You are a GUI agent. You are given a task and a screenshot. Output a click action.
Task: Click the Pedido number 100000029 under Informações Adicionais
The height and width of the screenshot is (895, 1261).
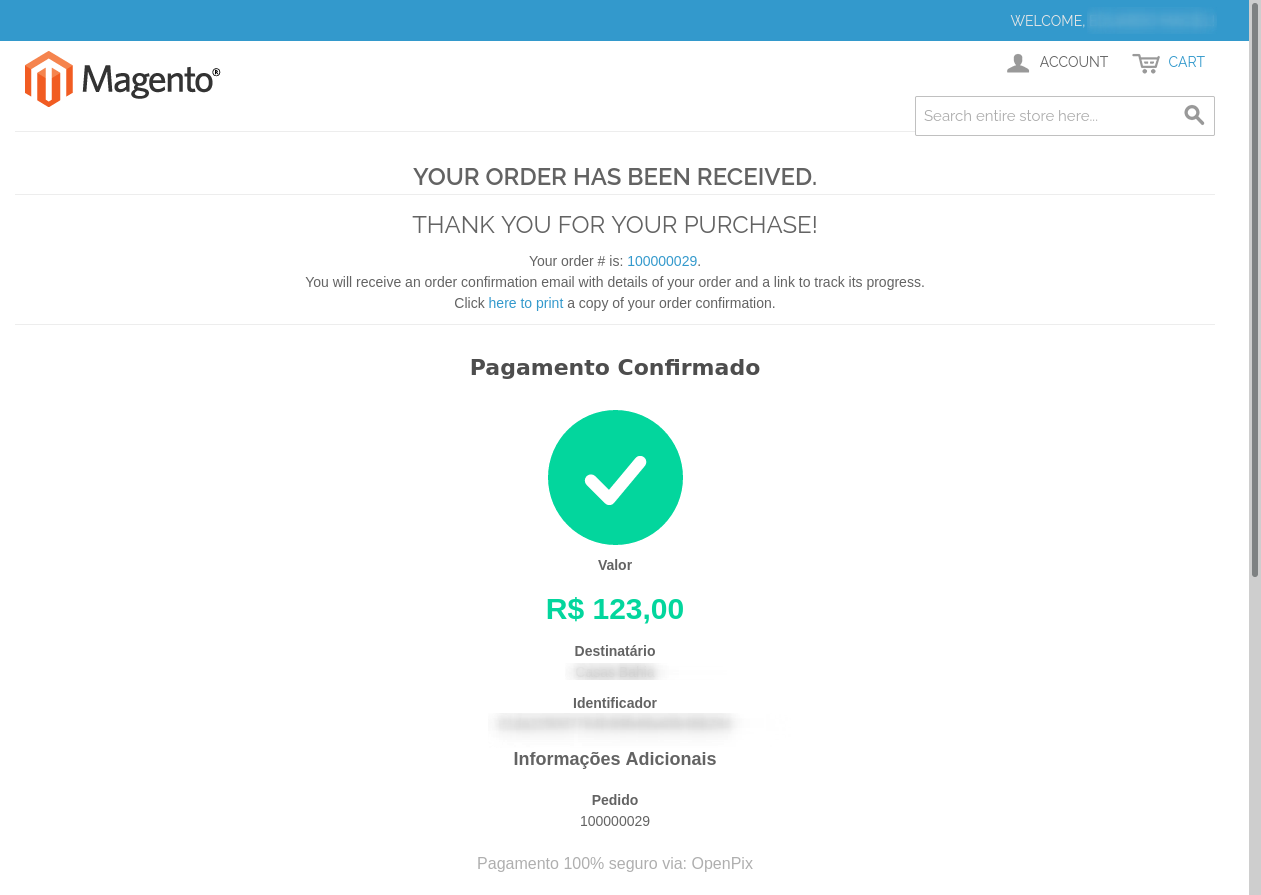click(x=615, y=821)
